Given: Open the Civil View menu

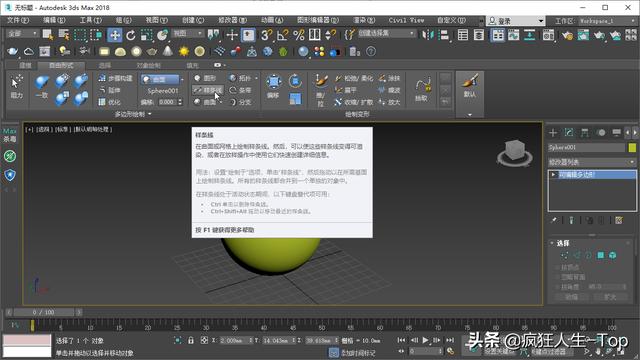Looking at the screenshot, I should (406, 20).
